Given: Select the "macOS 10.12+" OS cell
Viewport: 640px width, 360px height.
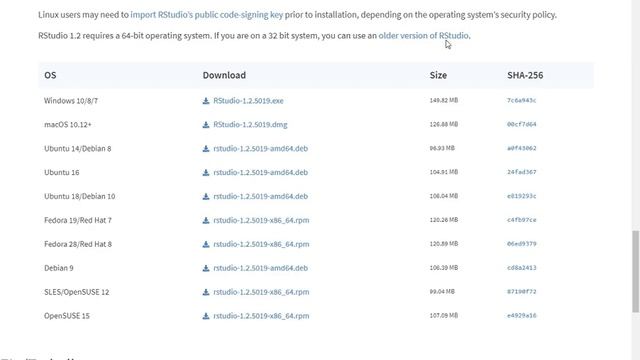Looking at the screenshot, I should pyautogui.click(x=68, y=124).
